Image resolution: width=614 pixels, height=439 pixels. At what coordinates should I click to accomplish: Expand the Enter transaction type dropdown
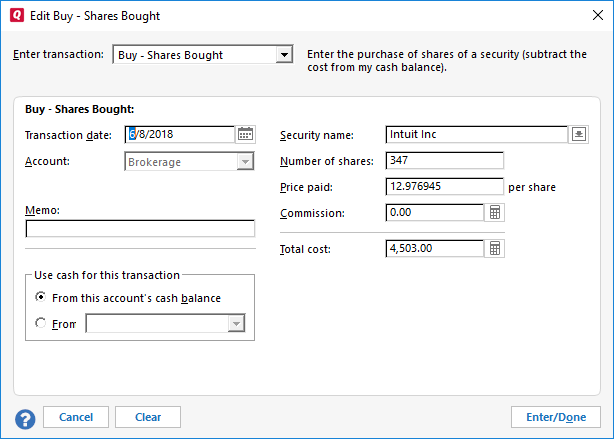click(x=284, y=55)
